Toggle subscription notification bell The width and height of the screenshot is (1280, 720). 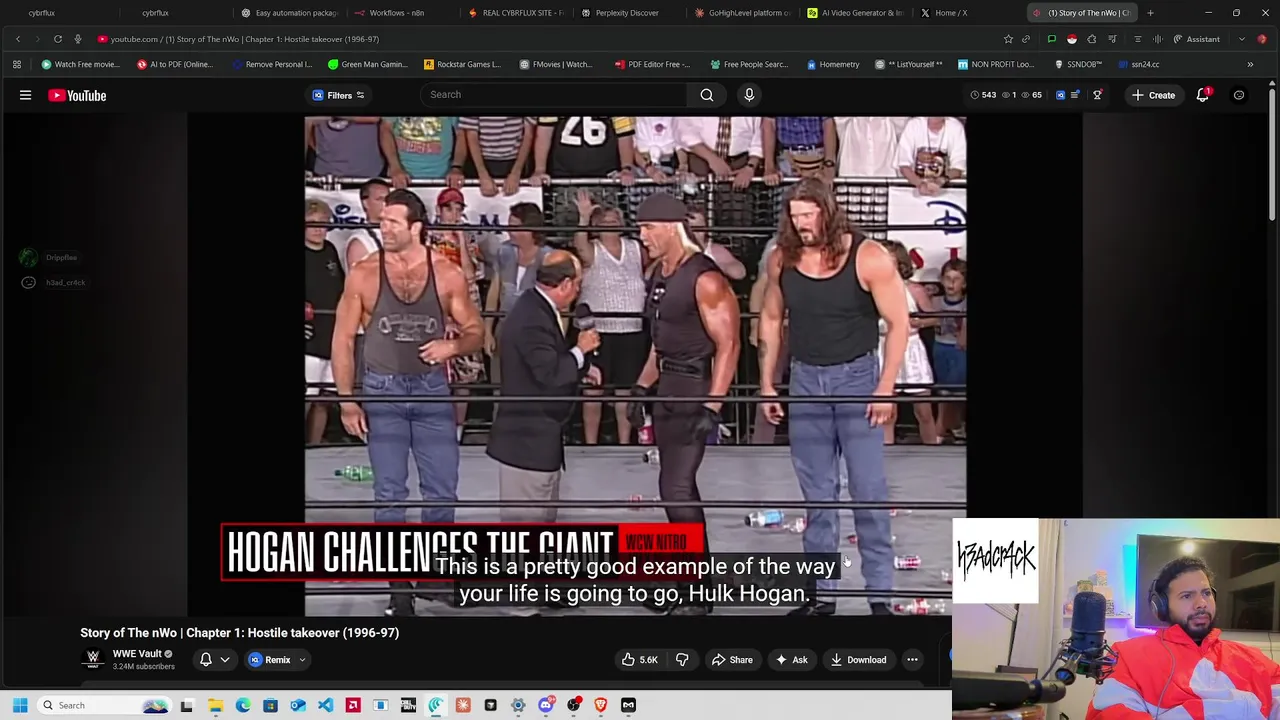coord(205,660)
